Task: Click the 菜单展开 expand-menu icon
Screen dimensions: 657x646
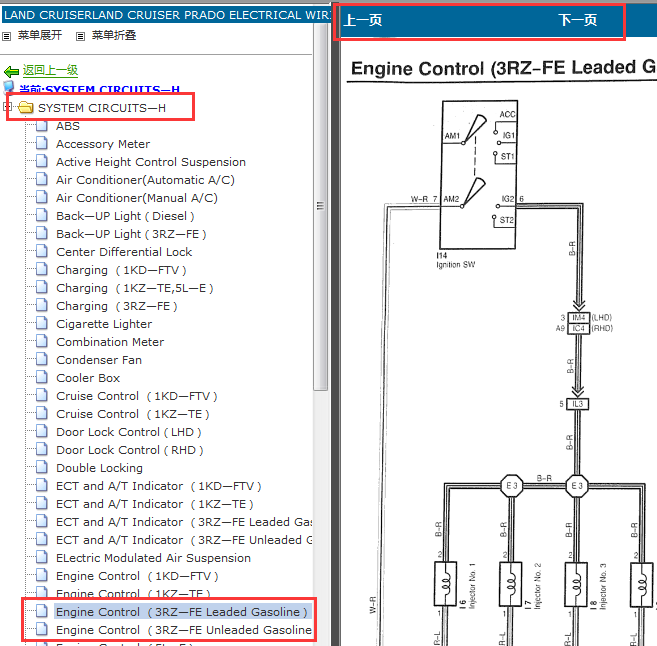Action: [6, 36]
